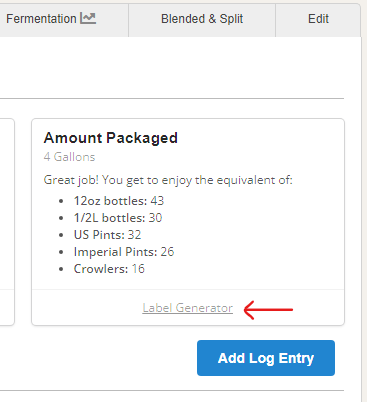
Task: Click the number 43 after 12oz bottles
Action: click(157, 201)
